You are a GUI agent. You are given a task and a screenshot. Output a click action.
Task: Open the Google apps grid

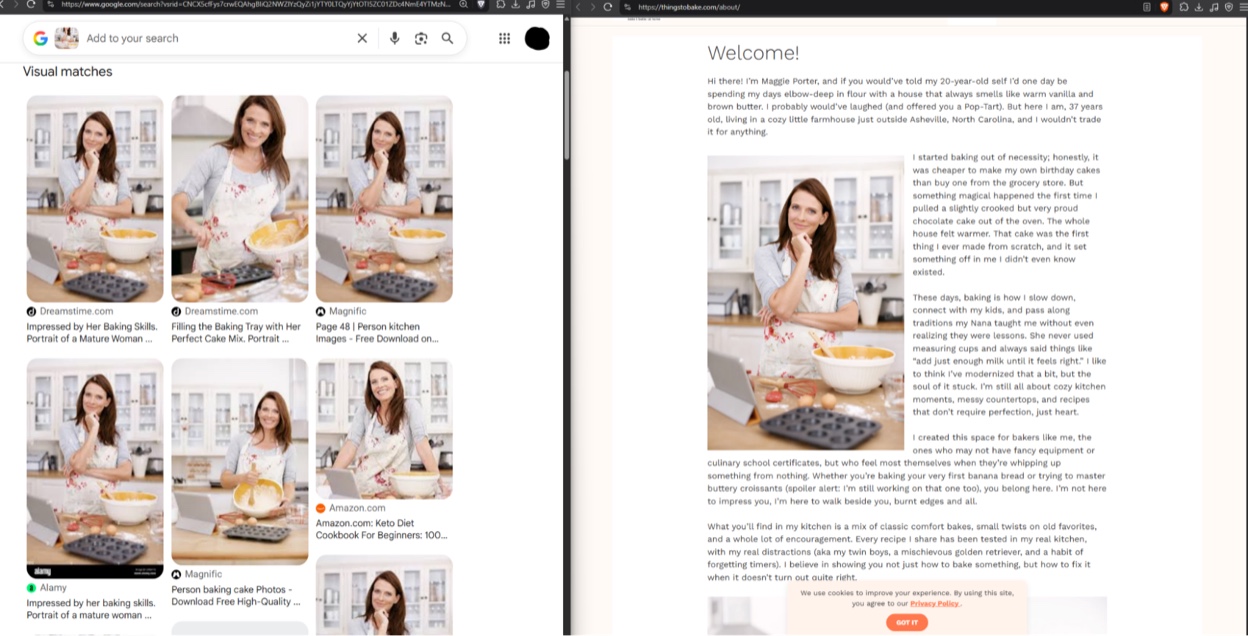(x=504, y=38)
